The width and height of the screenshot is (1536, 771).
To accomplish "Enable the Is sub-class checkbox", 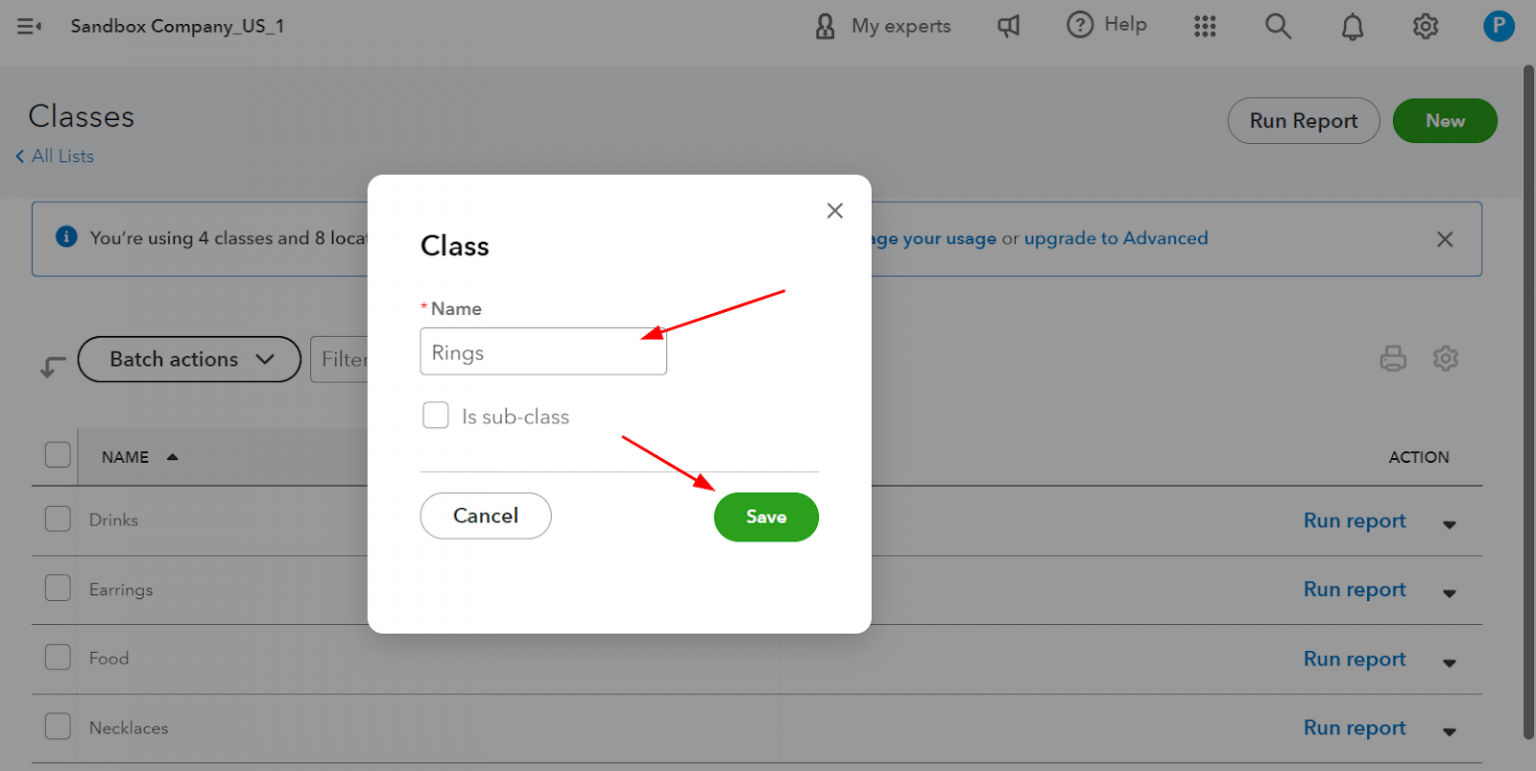I will 436,415.
